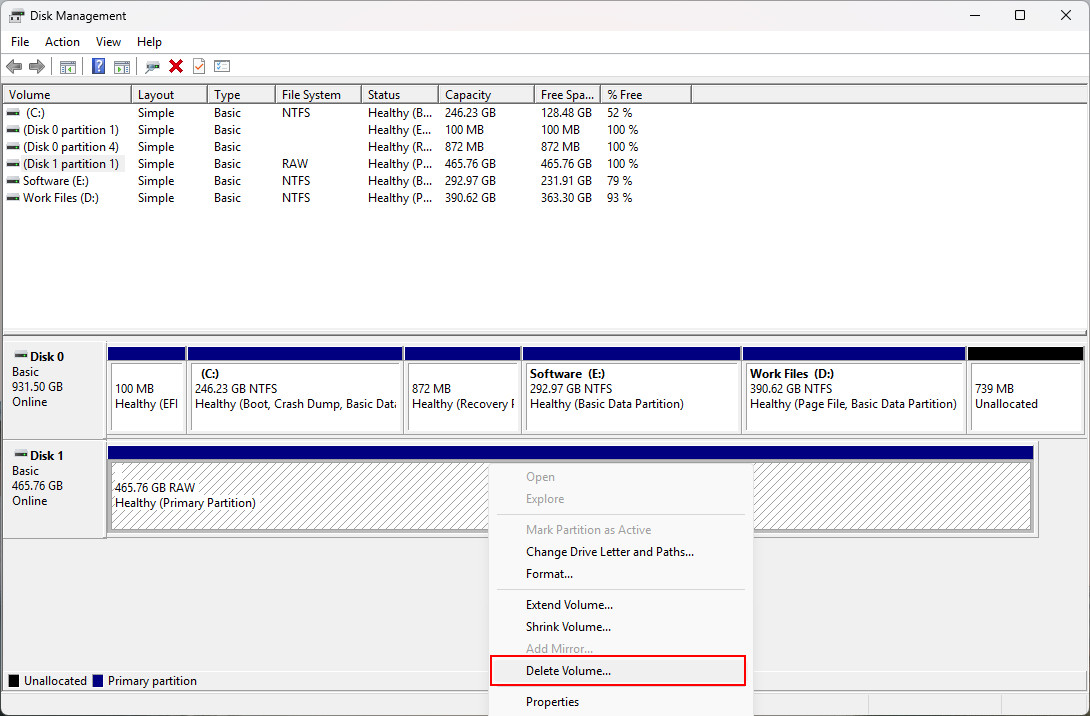Viewport: 1090px width, 716px height.
Task: Select the 739 MB Unallocated block
Action: click(1025, 391)
